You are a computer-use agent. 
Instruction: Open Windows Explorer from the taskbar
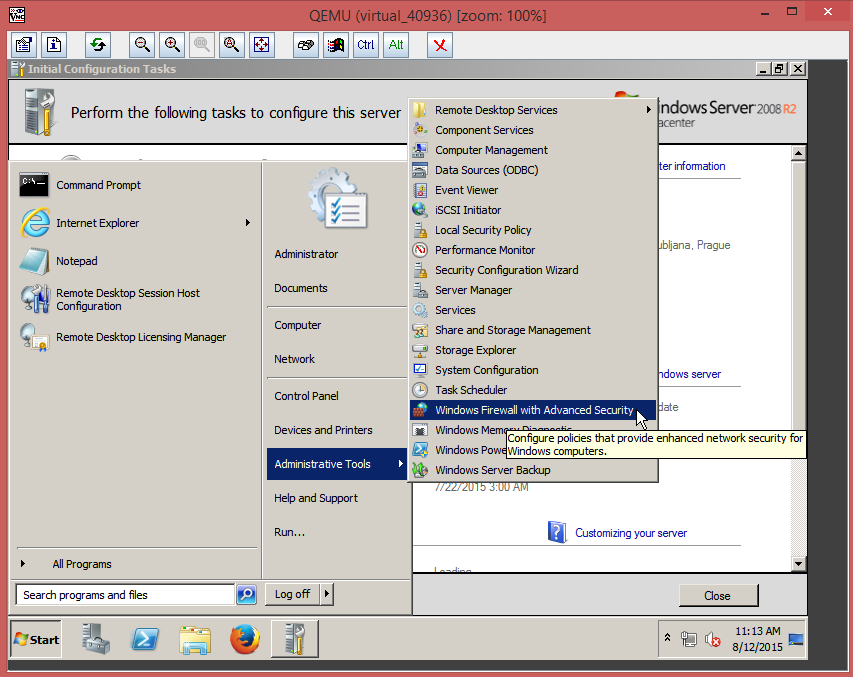[195, 639]
